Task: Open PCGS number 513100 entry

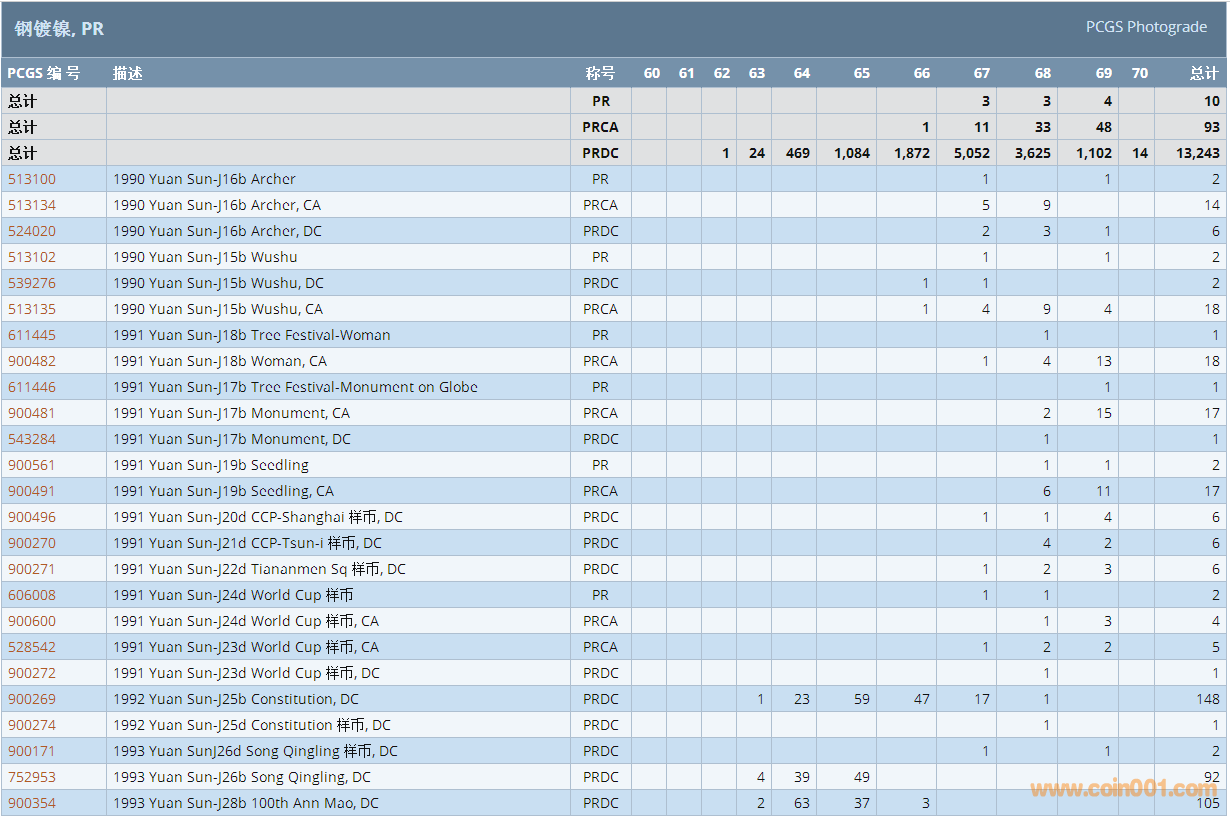Action: click(x=32, y=179)
